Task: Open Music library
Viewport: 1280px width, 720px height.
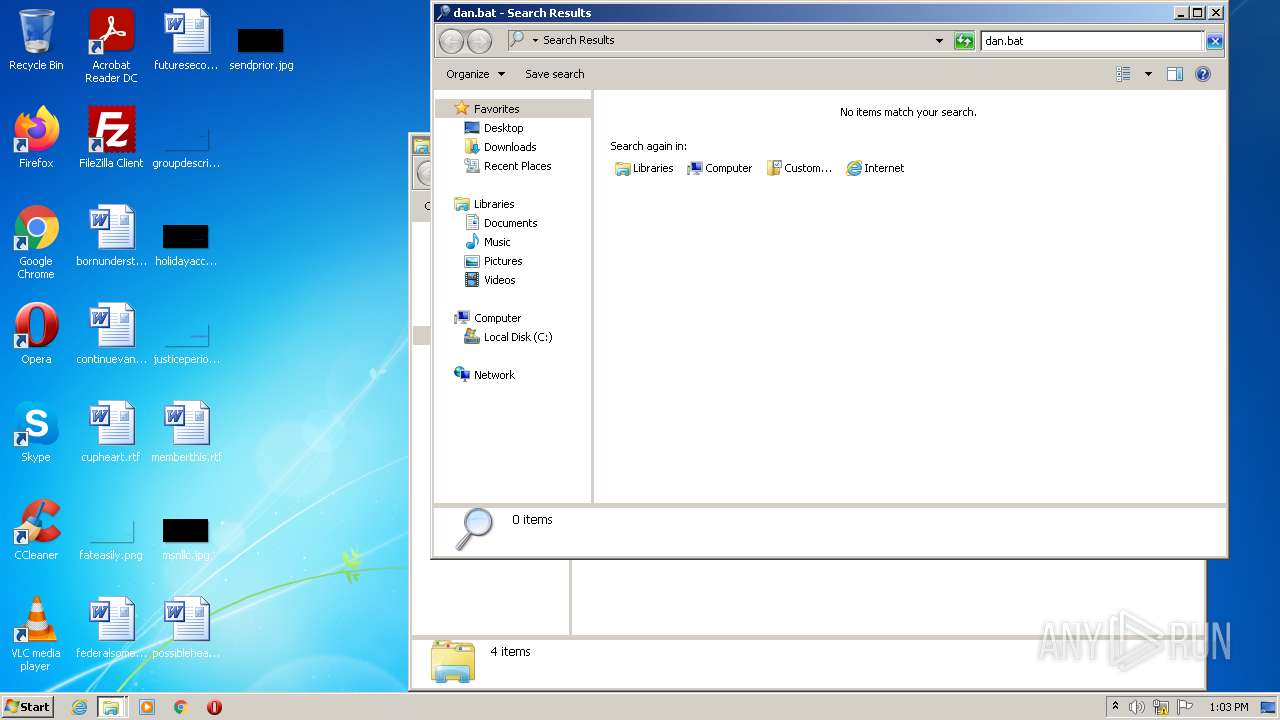Action: coord(488,242)
